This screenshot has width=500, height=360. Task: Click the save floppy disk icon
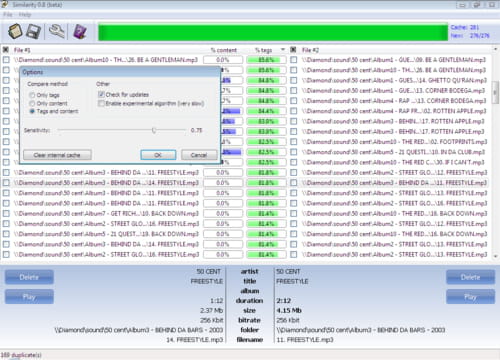(x=33, y=32)
